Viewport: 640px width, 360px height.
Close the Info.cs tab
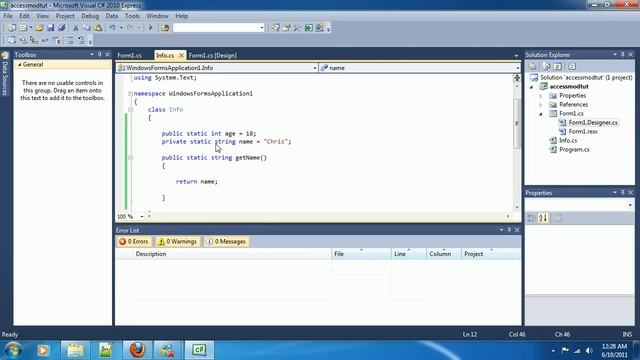point(181,55)
